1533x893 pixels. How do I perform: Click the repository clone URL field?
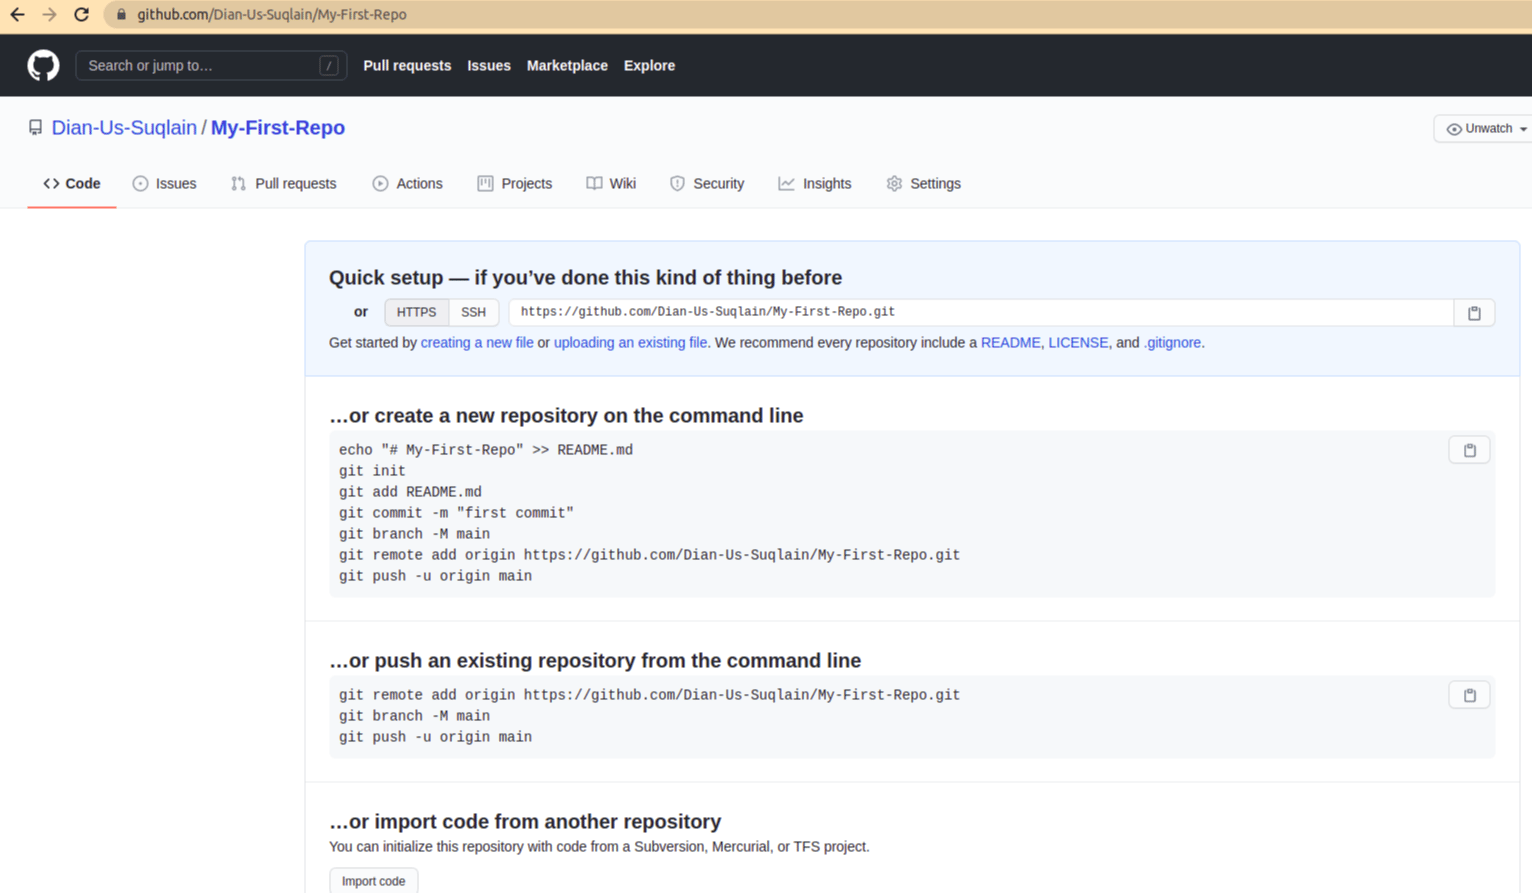[x=981, y=313]
